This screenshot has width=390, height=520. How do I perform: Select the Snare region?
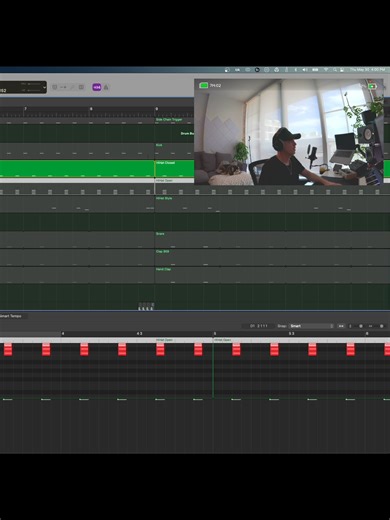(272, 240)
